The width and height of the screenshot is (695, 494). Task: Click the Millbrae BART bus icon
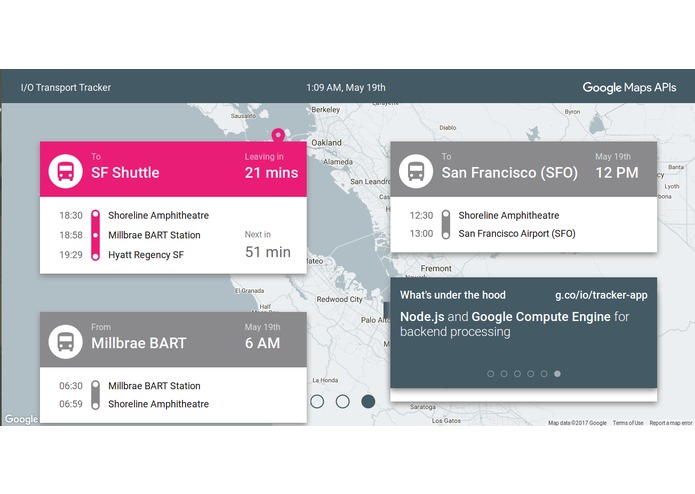[66, 342]
